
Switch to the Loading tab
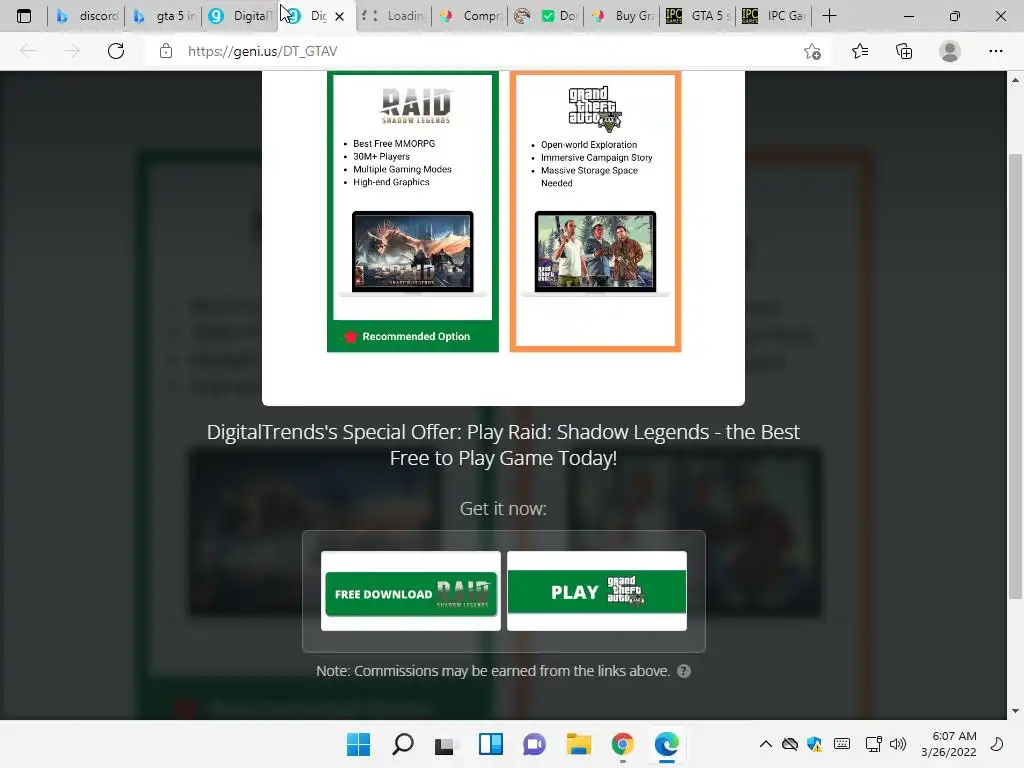pos(394,16)
